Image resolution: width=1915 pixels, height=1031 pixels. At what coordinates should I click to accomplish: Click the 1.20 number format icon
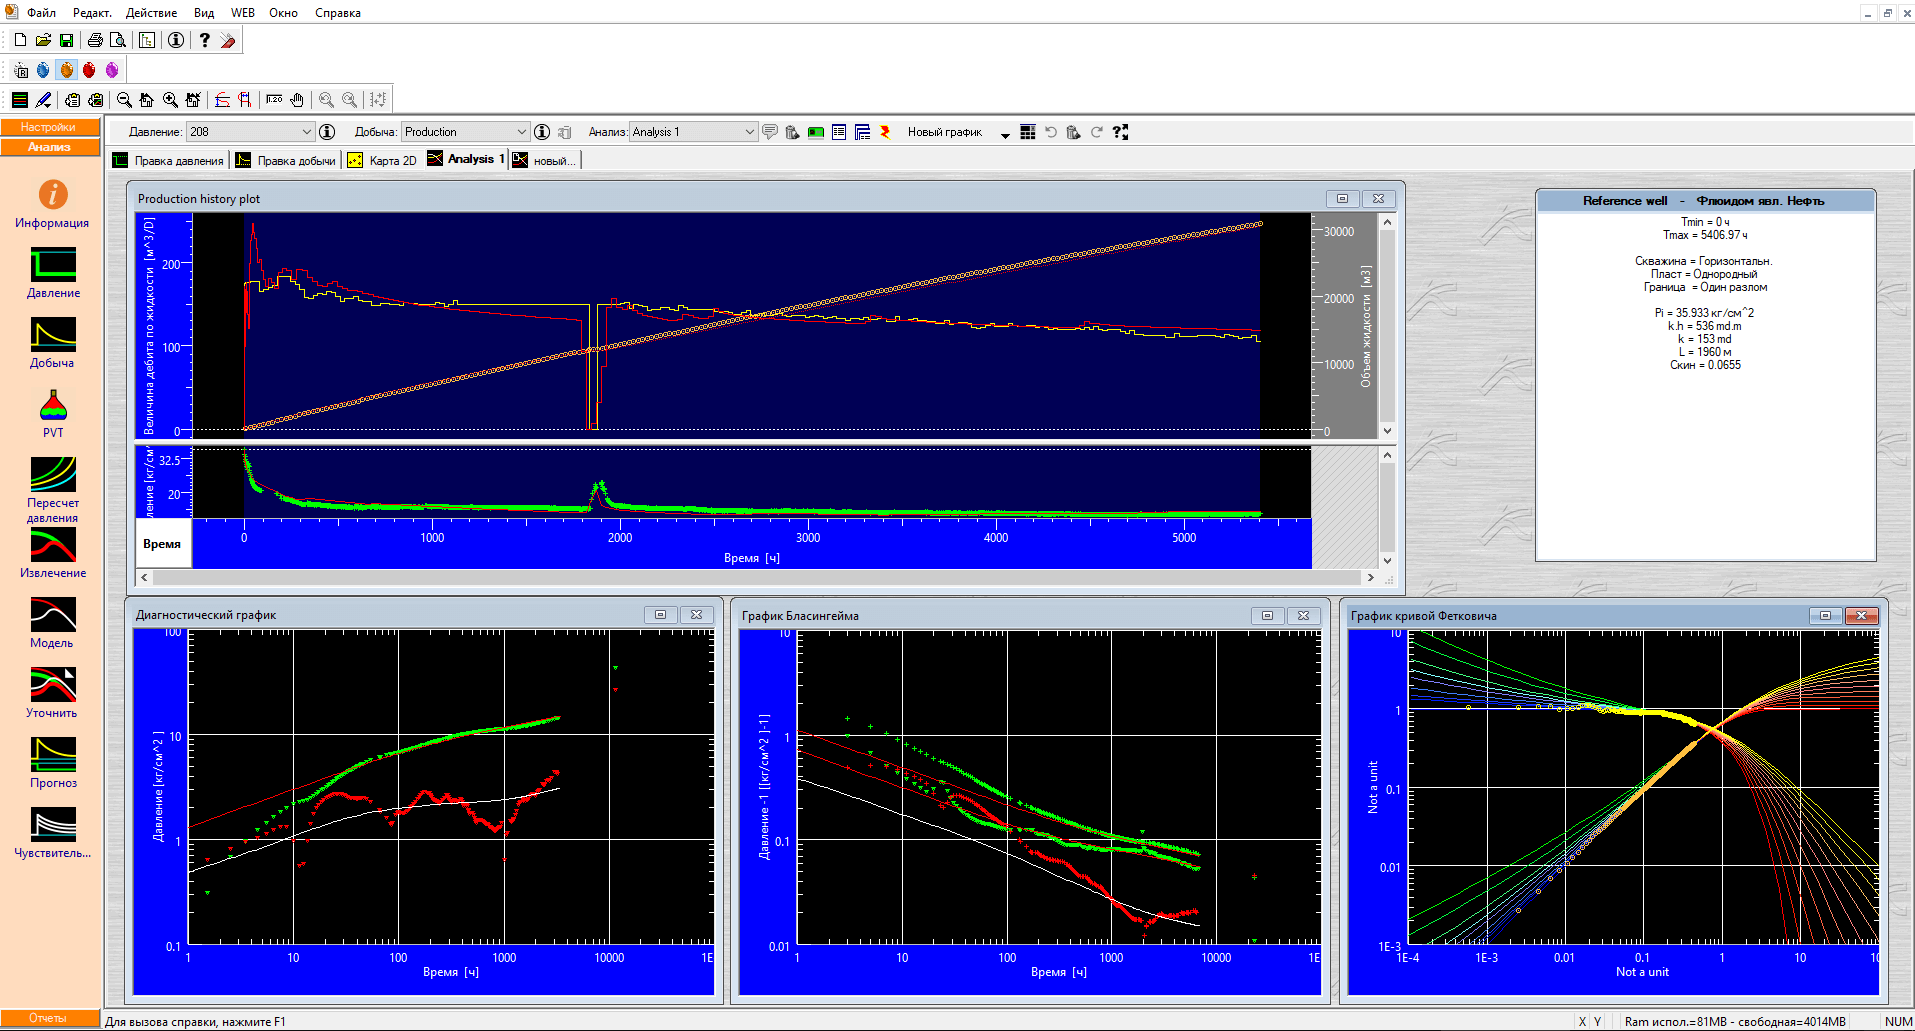[274, 100]
